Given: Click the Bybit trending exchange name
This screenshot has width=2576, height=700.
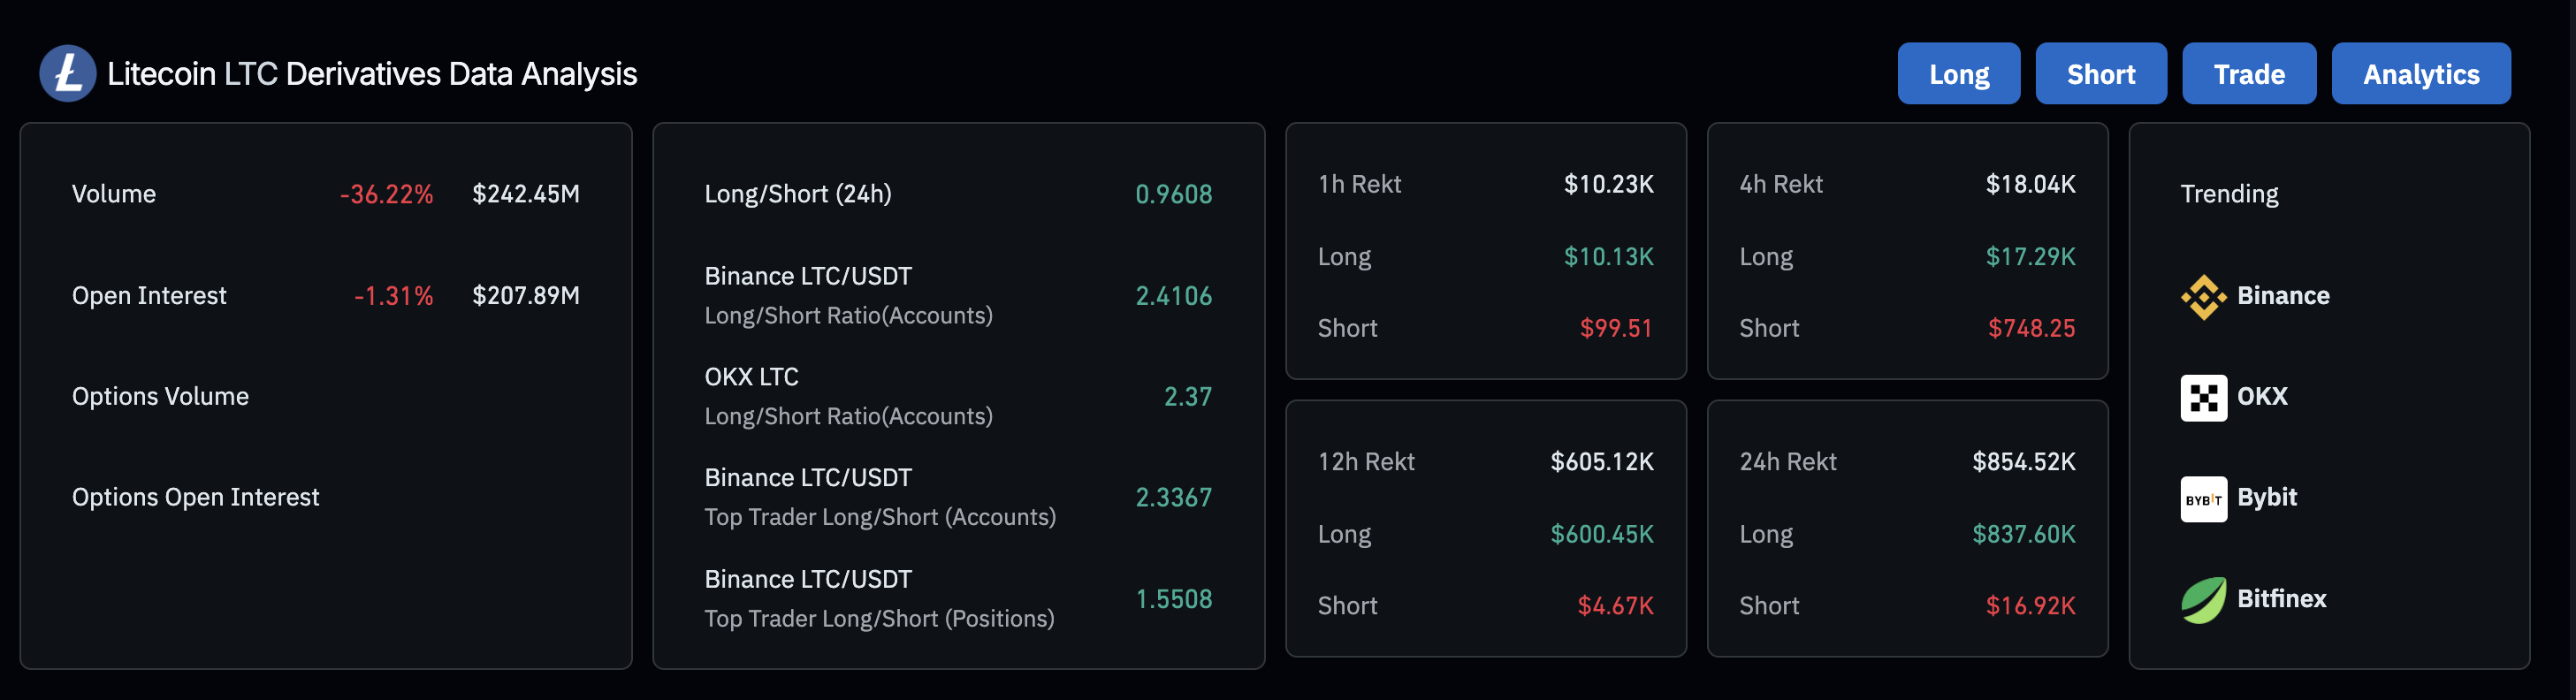Looking at the screenshot, I should coord(2266,497).
